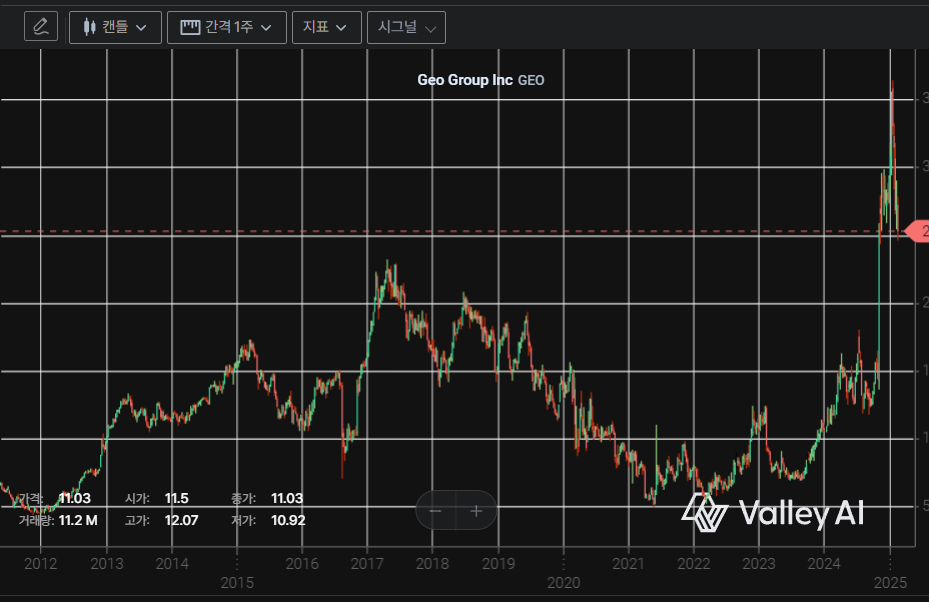
Task: Click the 2012 label on time axis
Action: point(41,564)
